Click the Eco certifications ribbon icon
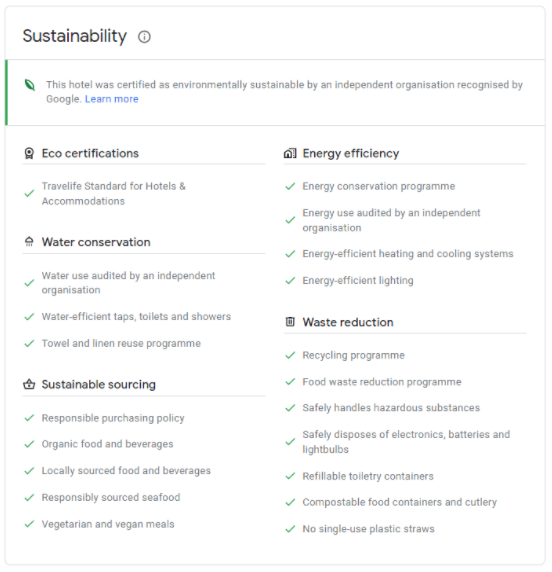Image resolution: width=552 pixels, height=572 pixels. 29,153
